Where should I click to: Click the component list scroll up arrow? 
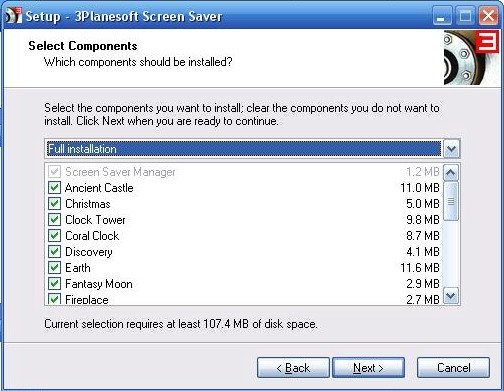click(x=451, y=172)
